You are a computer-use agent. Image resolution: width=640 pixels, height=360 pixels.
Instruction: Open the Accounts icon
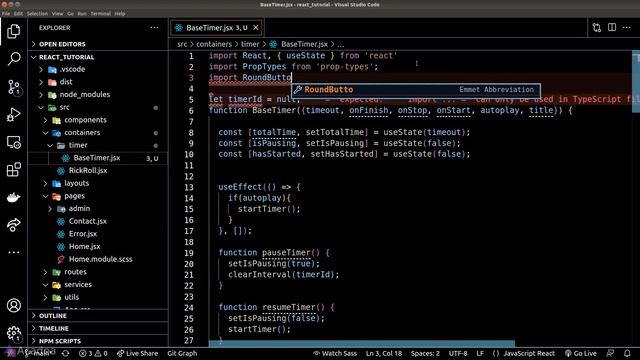click(x=13, y=305)
